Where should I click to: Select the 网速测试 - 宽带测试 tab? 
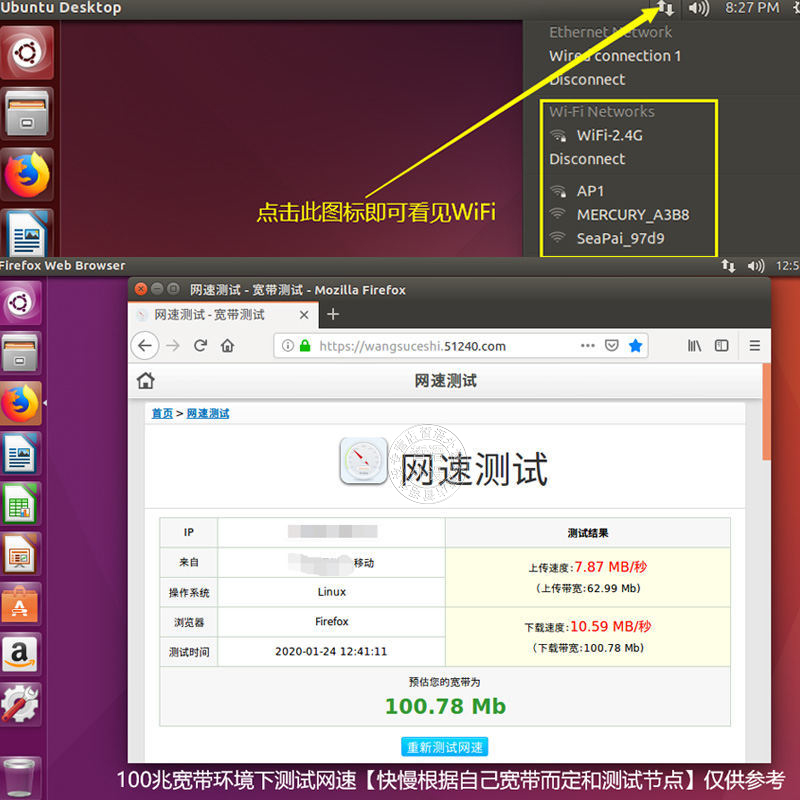tap(223, 315)
